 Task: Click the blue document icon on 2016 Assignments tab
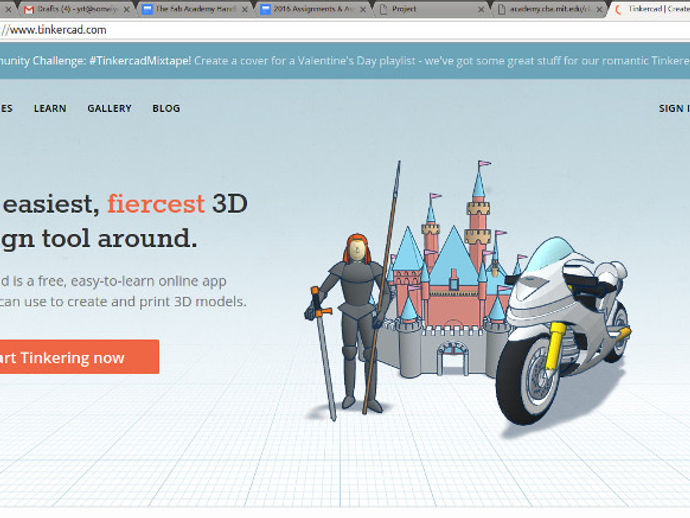(265, 9)
